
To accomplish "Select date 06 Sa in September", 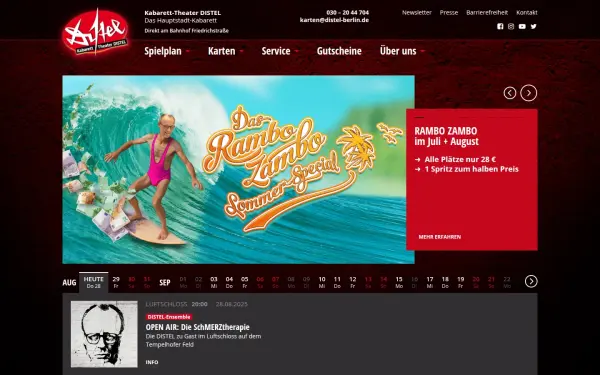I will (260, 282).
